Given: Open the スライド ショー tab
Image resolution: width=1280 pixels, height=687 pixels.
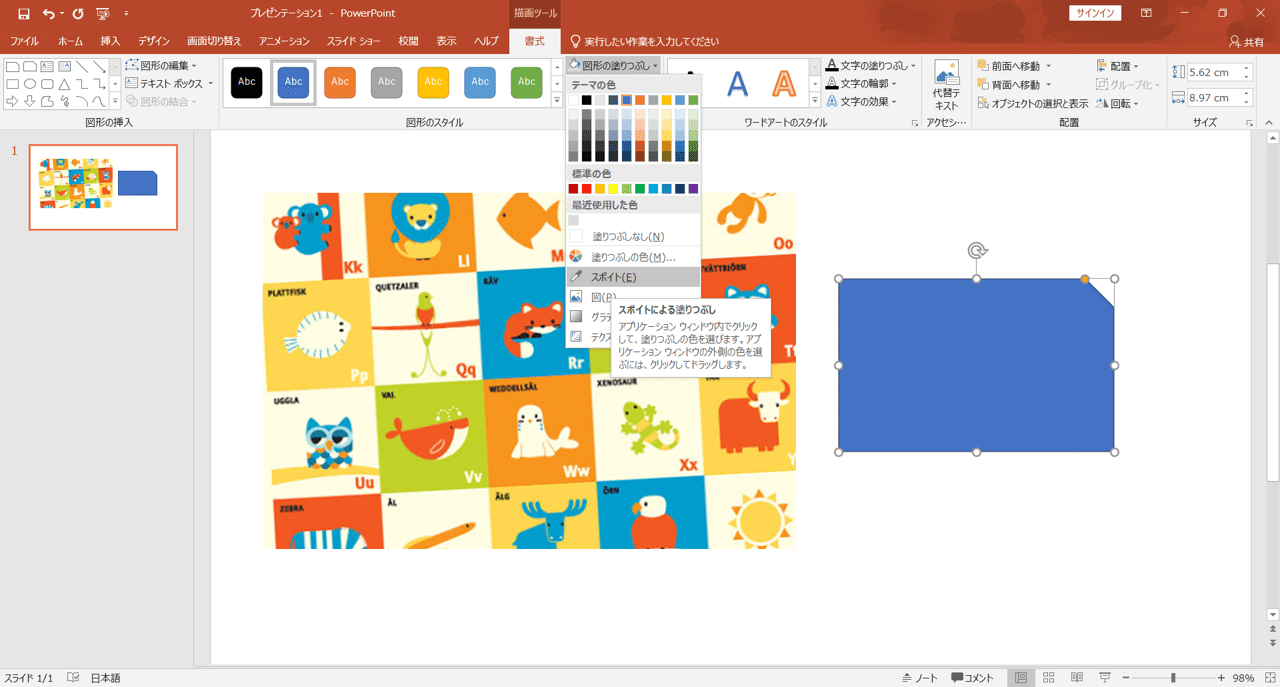Looking at the screenshot, I should coord(353,41).
